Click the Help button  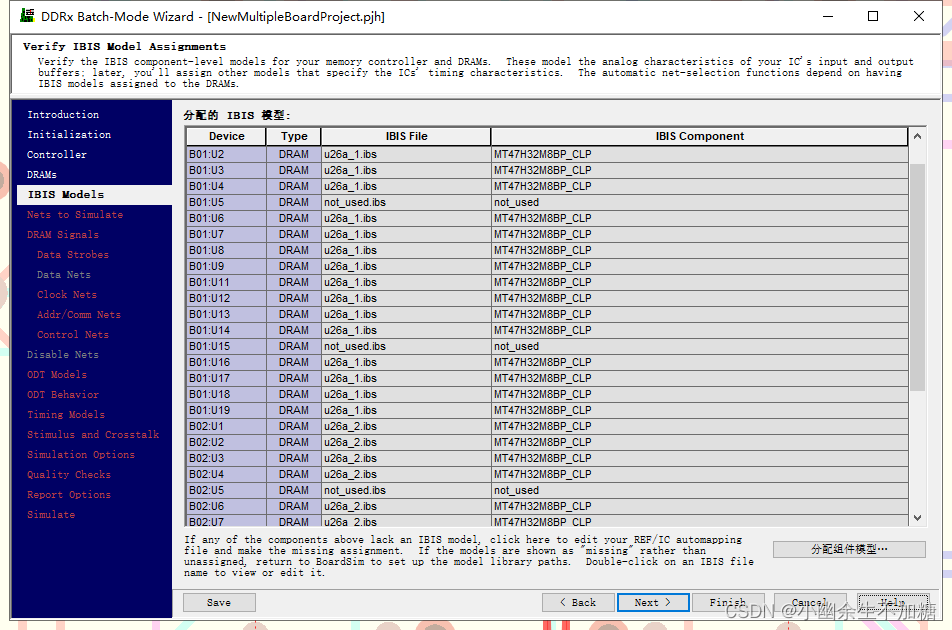[892, 603]
